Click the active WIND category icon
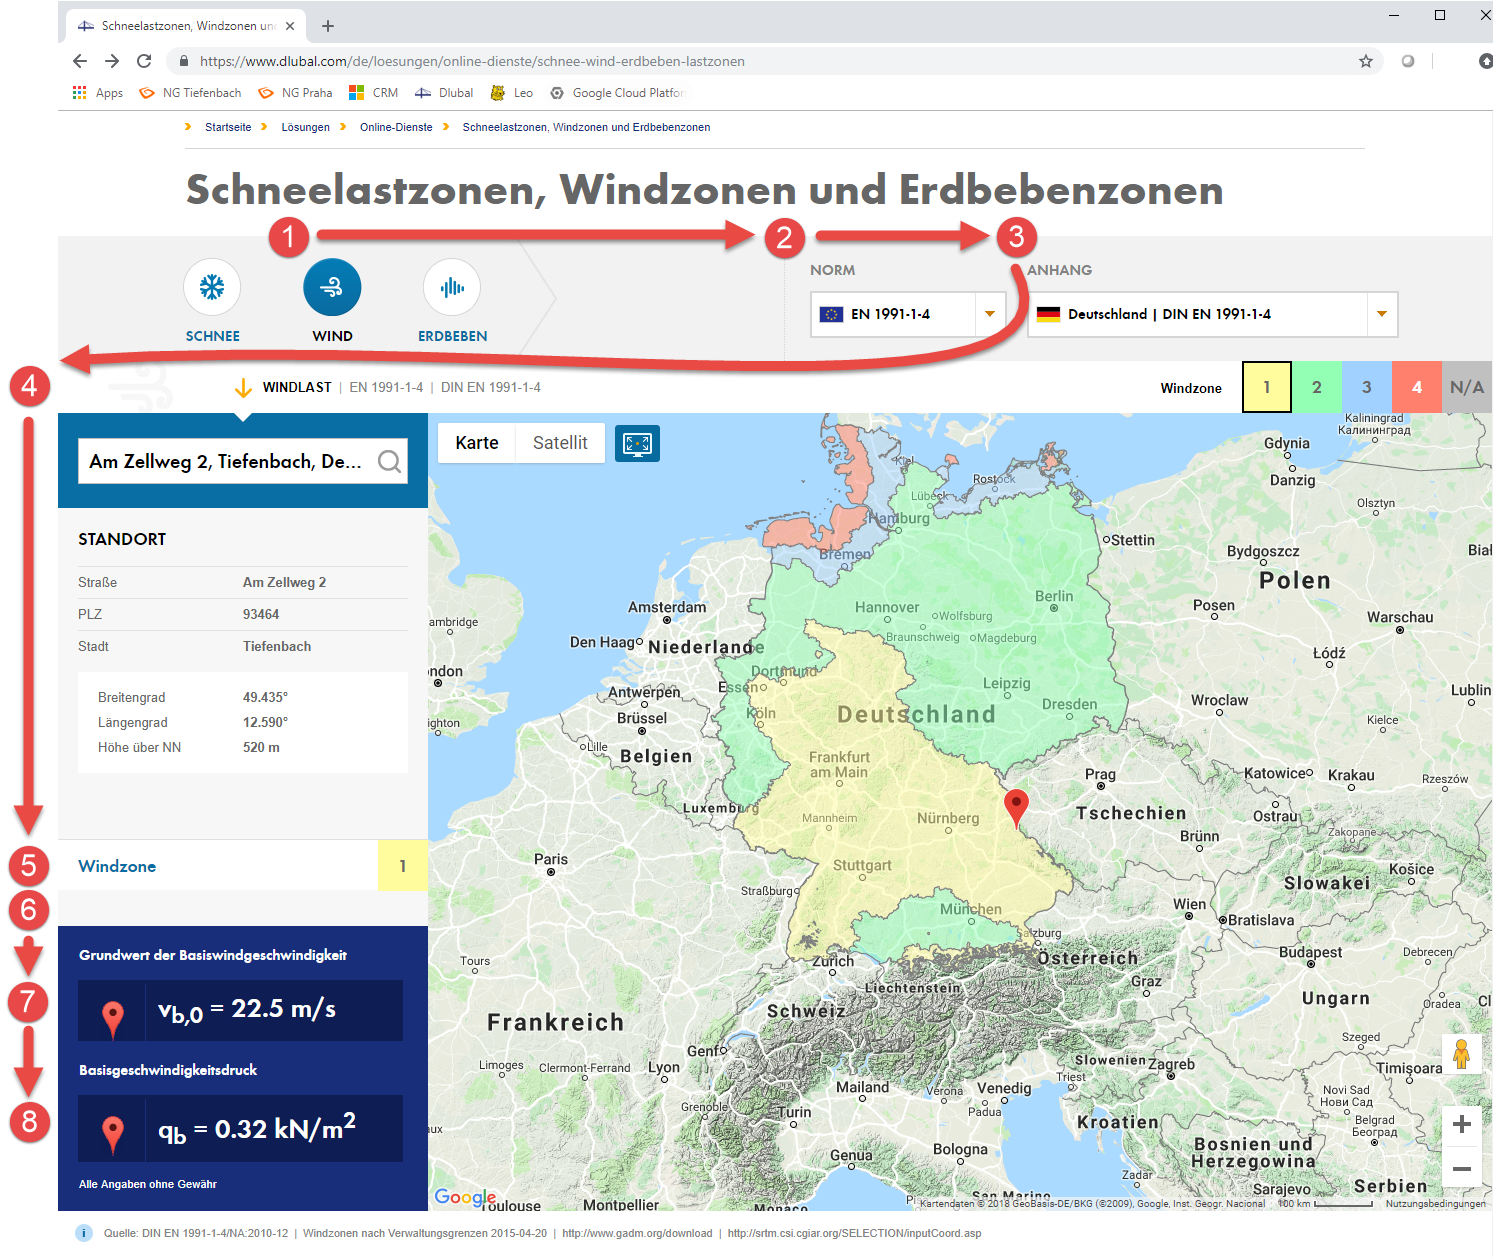The image size is (1493, 1257). pos(332,287)
